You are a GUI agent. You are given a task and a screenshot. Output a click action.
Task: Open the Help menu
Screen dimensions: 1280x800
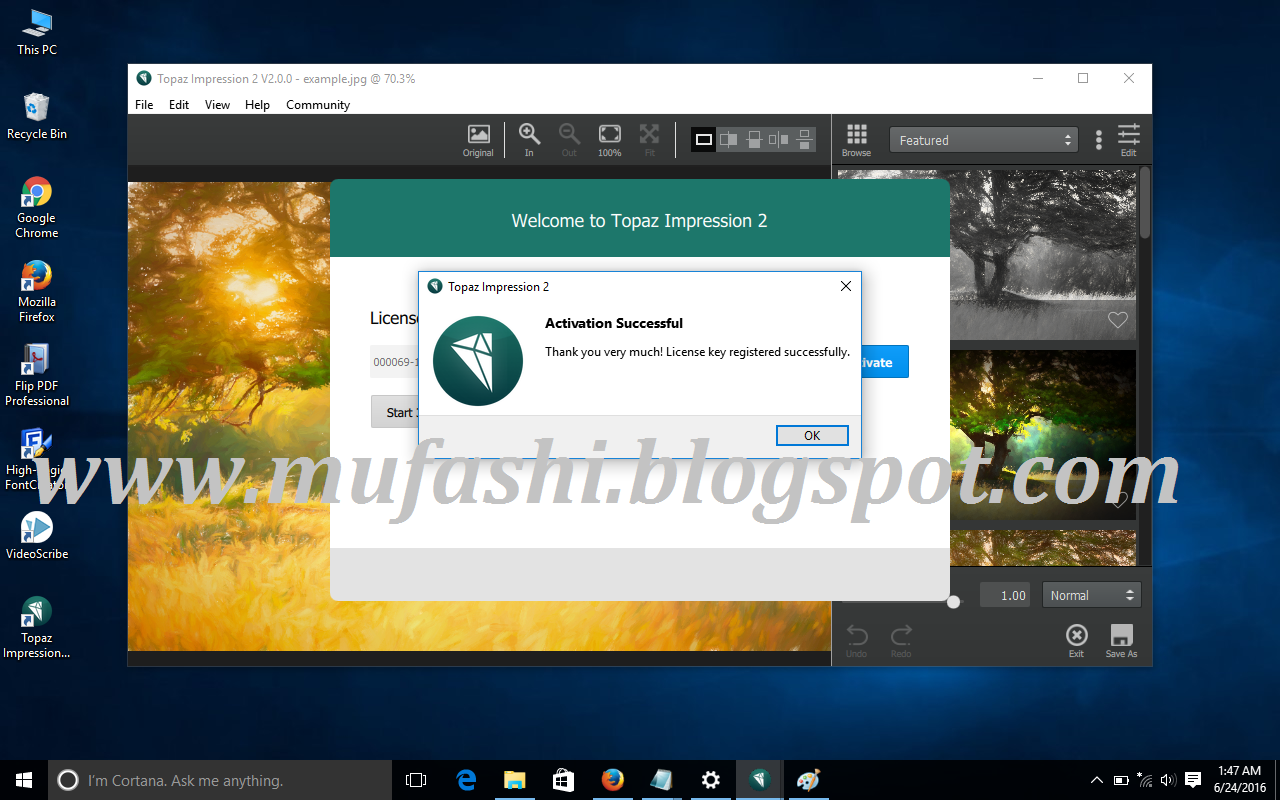point(257,104)
